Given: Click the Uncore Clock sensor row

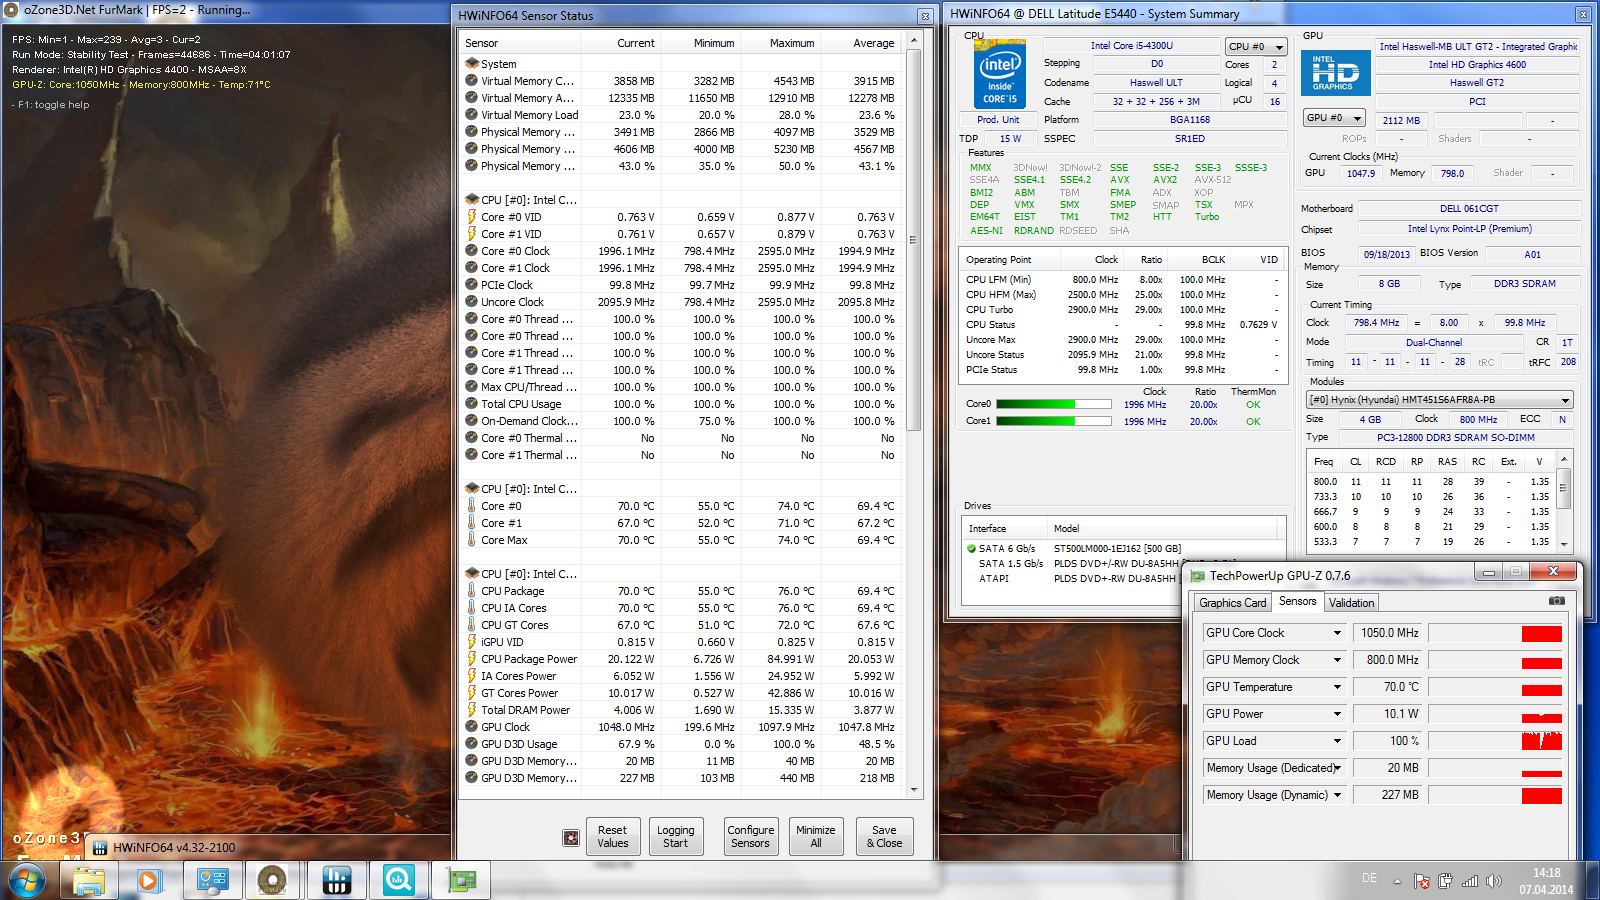Looking at the screenshot, I should click(x=682, y=302).
